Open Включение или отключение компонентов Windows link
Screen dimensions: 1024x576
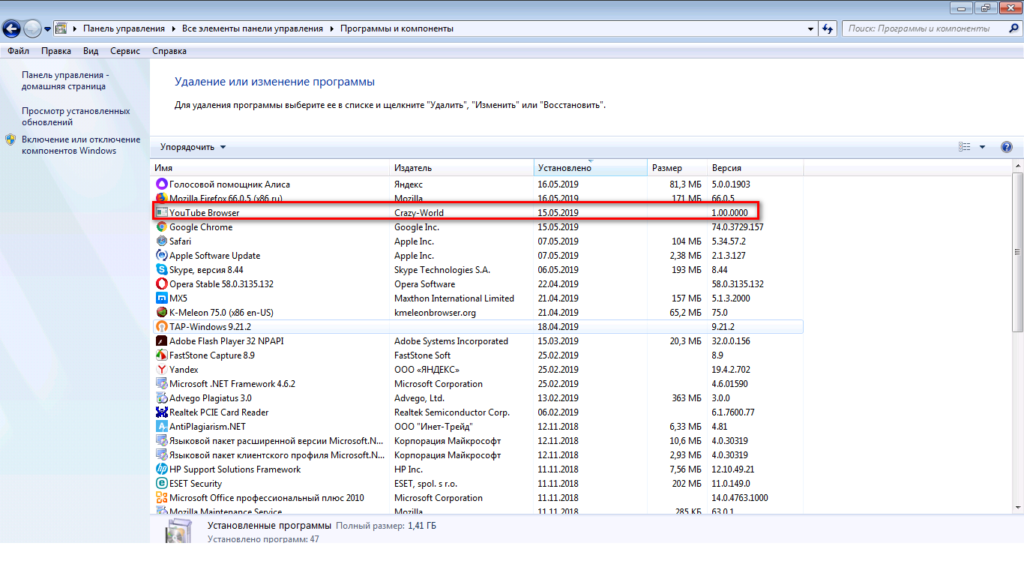click(81, 145)
